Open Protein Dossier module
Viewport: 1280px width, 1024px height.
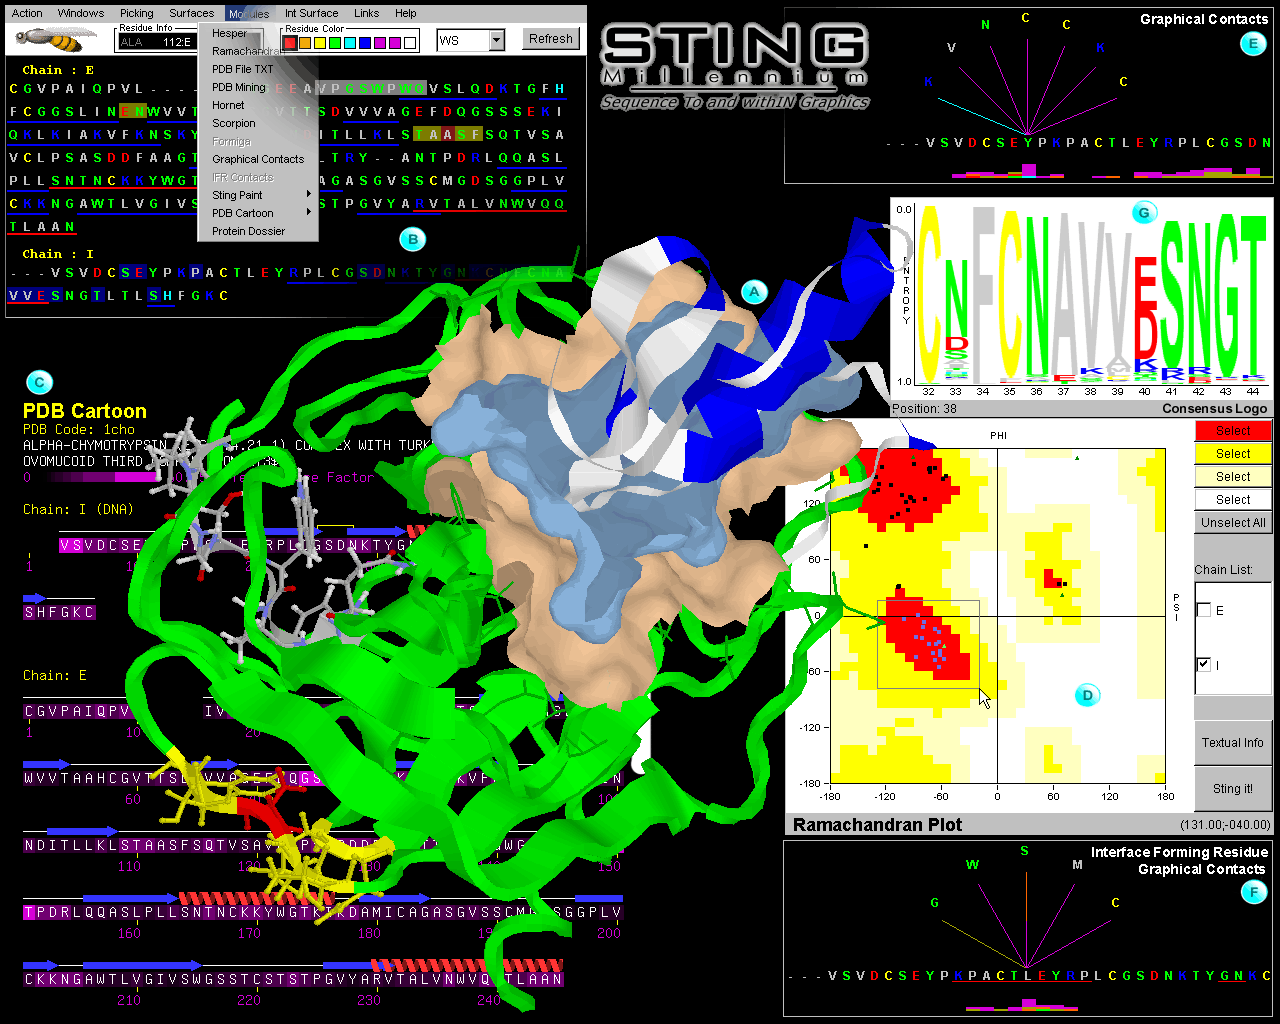258,231
